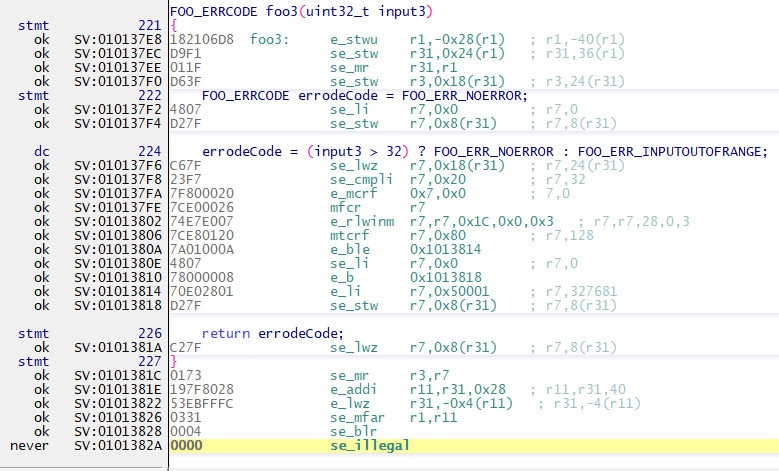Click address SV:010137FE

[118, 207]
